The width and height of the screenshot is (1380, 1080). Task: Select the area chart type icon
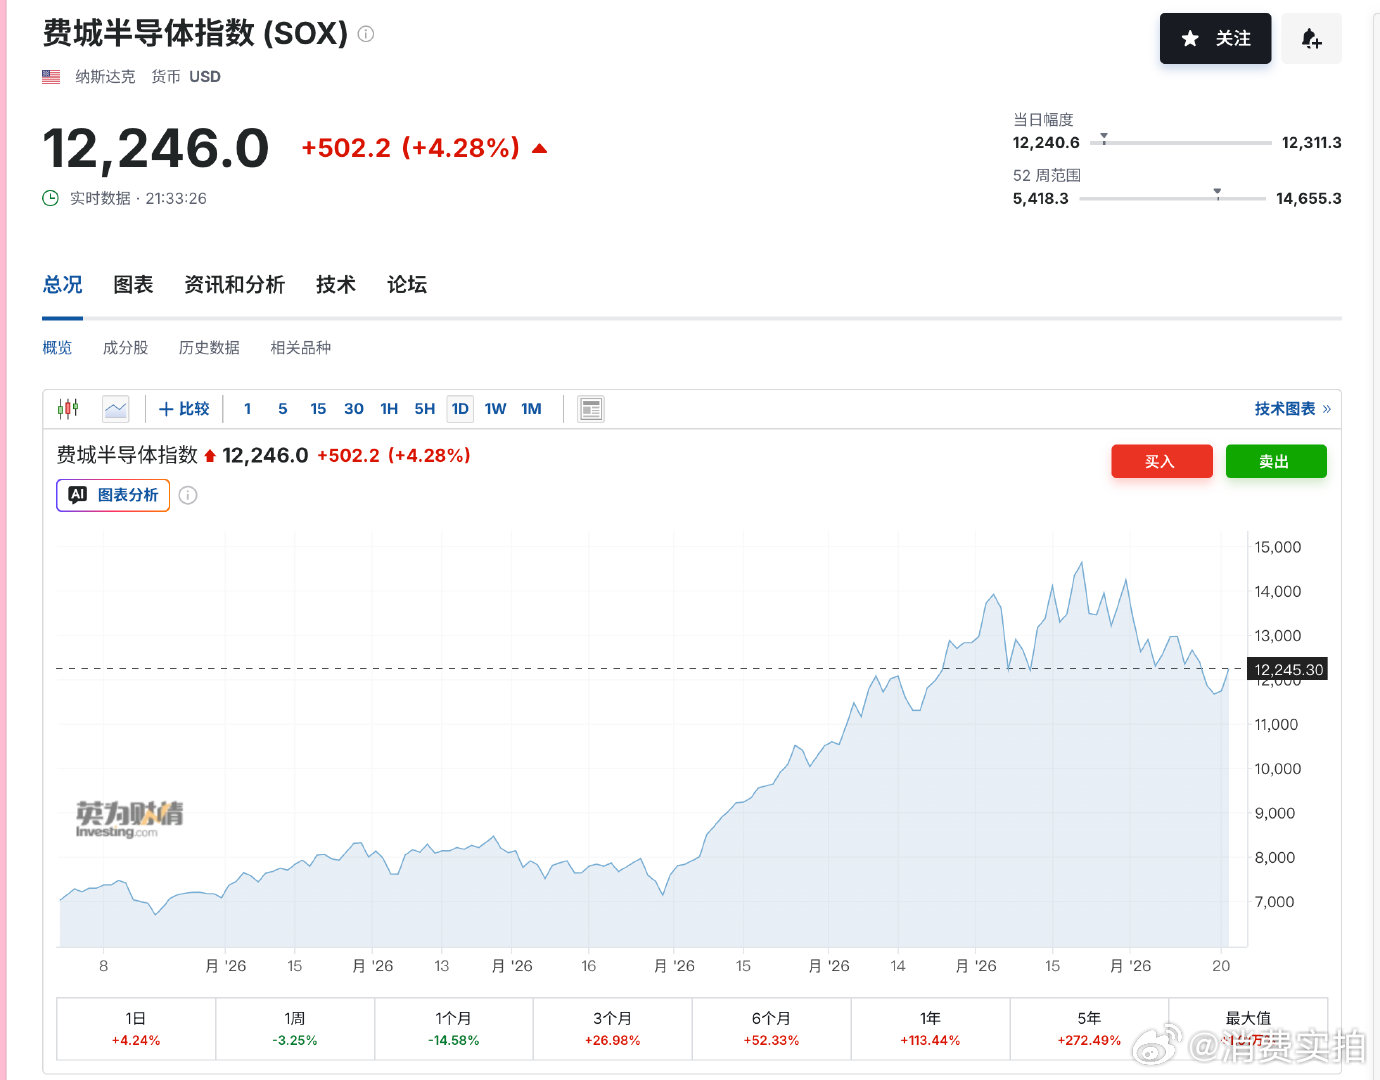[116, 408]
